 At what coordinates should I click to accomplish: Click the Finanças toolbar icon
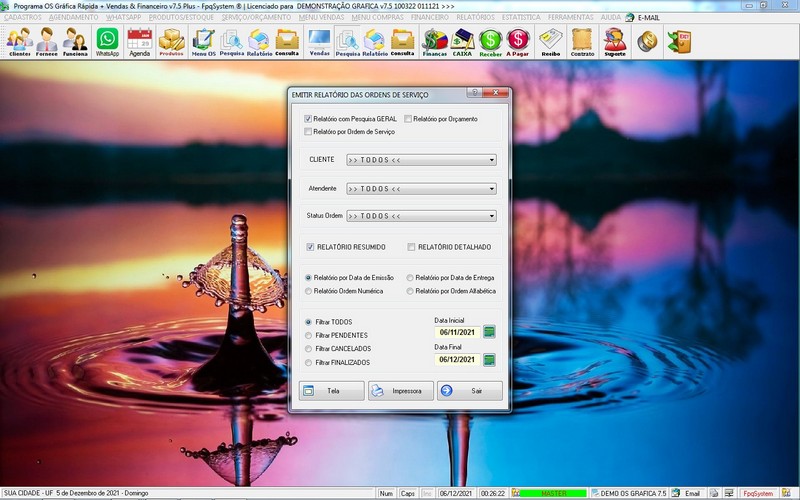(x=435, y=41)
